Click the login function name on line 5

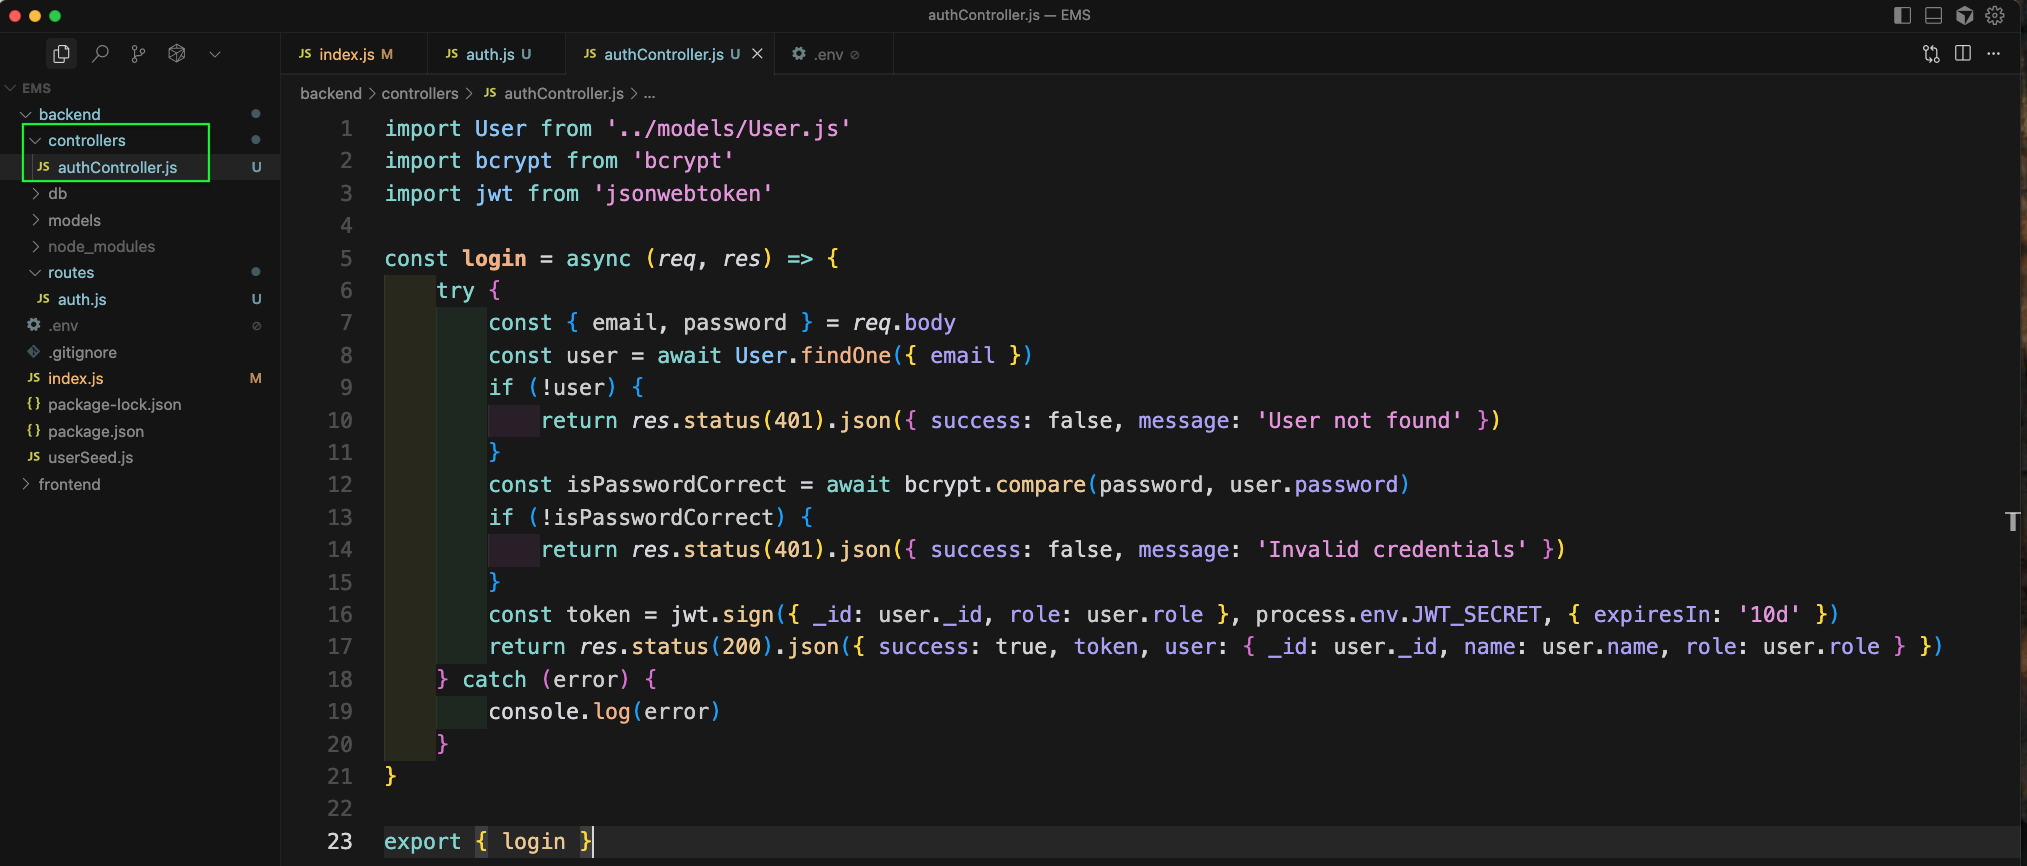tap(494, 258)
